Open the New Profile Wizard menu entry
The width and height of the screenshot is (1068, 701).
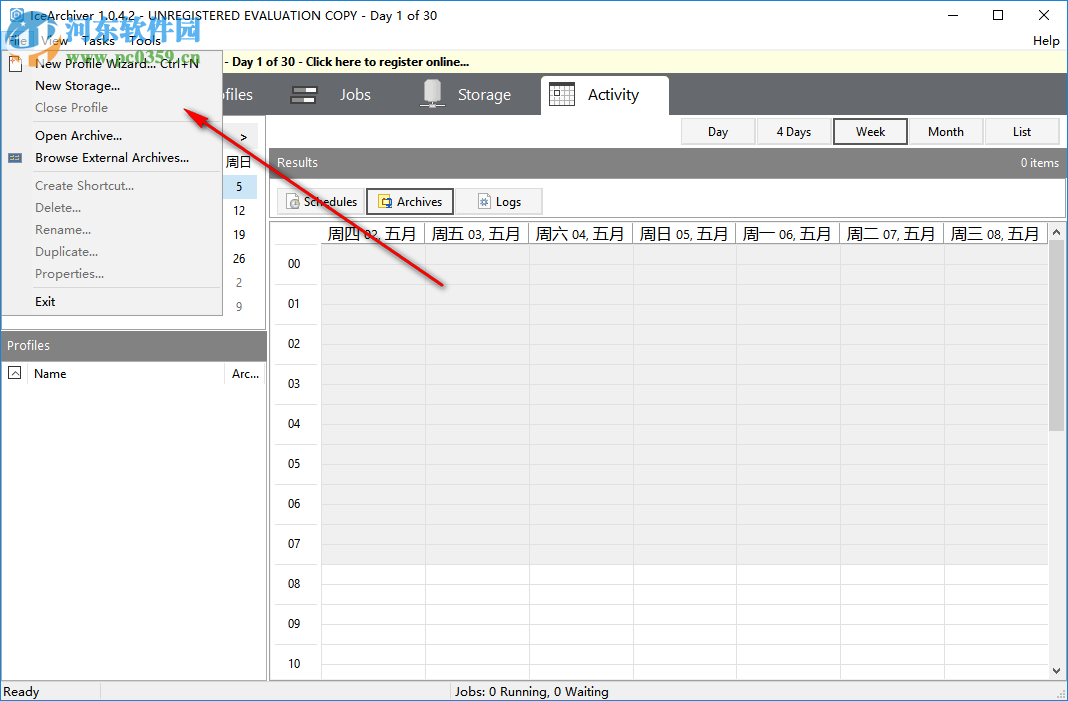point(112,63)
